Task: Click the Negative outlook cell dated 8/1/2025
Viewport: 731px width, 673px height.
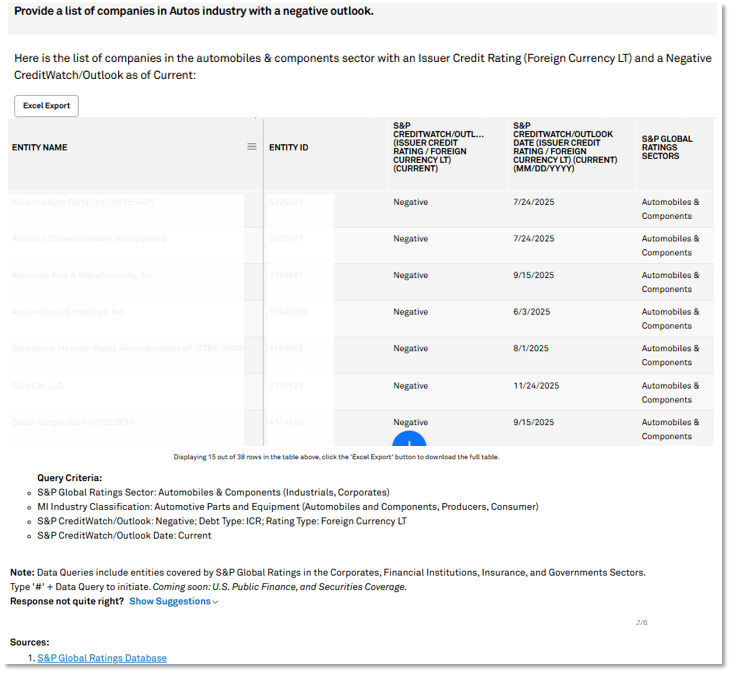Action: pyautogui.click(x=410, y=349)
